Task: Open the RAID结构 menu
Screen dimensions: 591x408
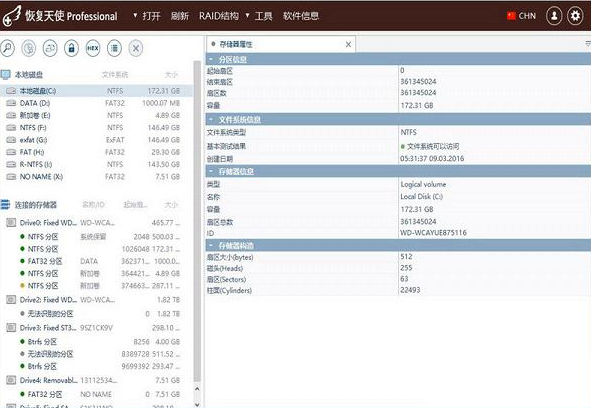Action: point(219,16)
